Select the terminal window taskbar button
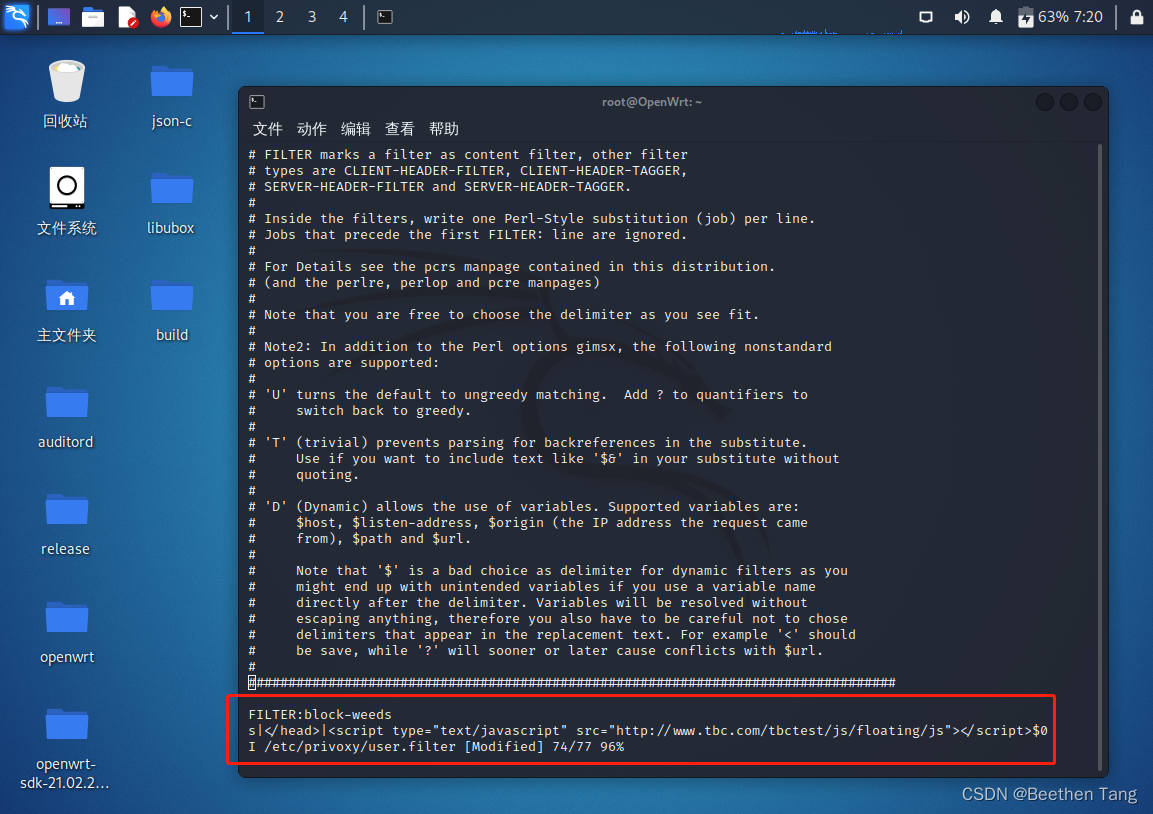Image resolution: width=1153 pixels, height=814 pixels. [385, 17]
